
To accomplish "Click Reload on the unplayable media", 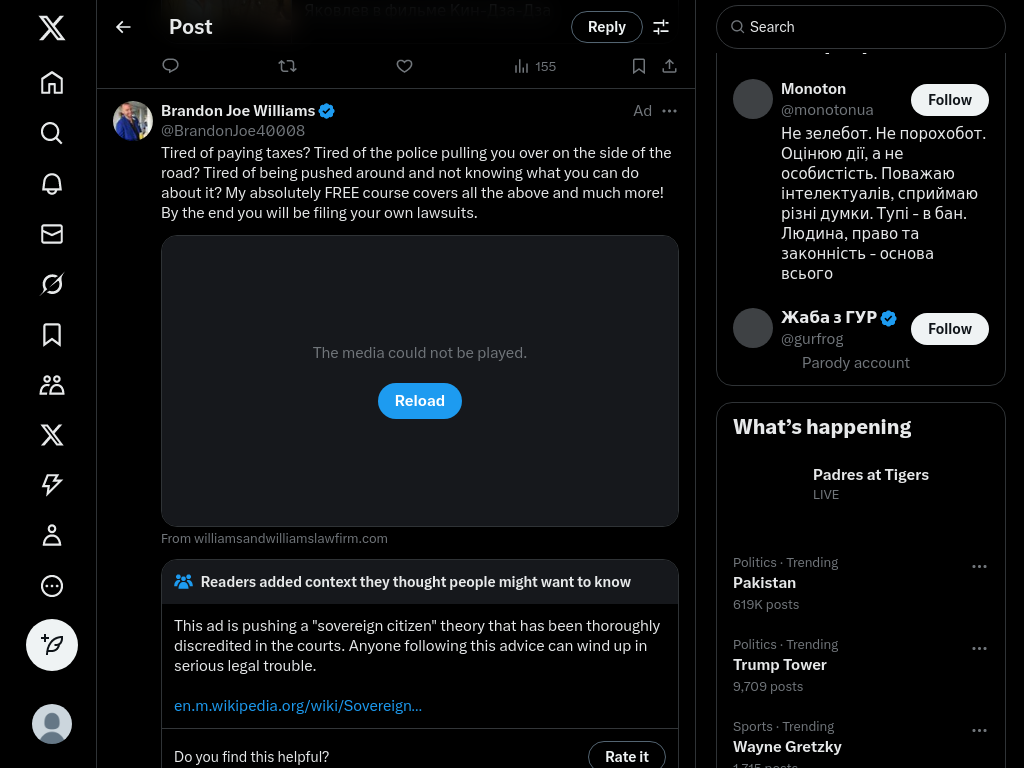I will coord(420,401).
